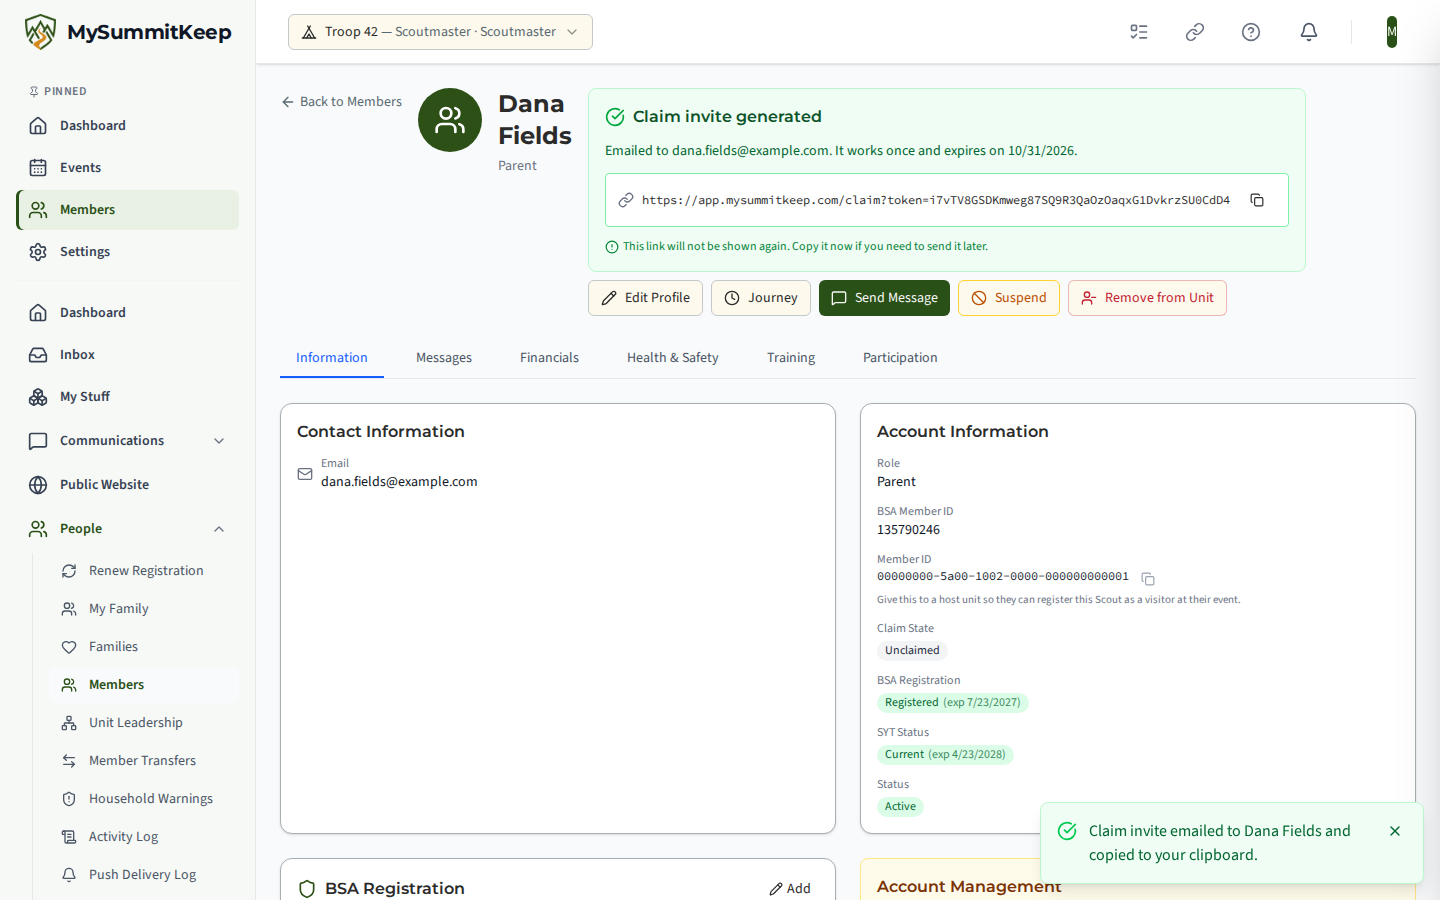1440x900 pixels.
Task: Dismiss the claim invite emailed toast
Action: click(x=1395, y=831)
